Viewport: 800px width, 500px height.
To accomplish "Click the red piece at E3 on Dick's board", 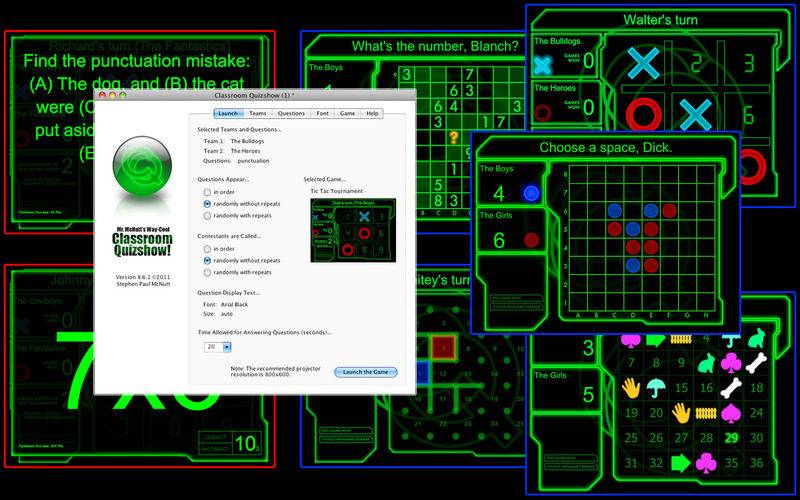I will point(651,265).
